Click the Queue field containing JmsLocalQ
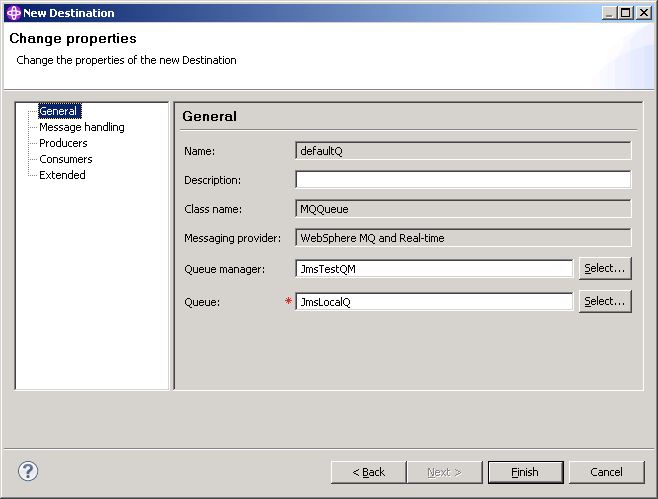658x499 pixels. coord(434,302)
